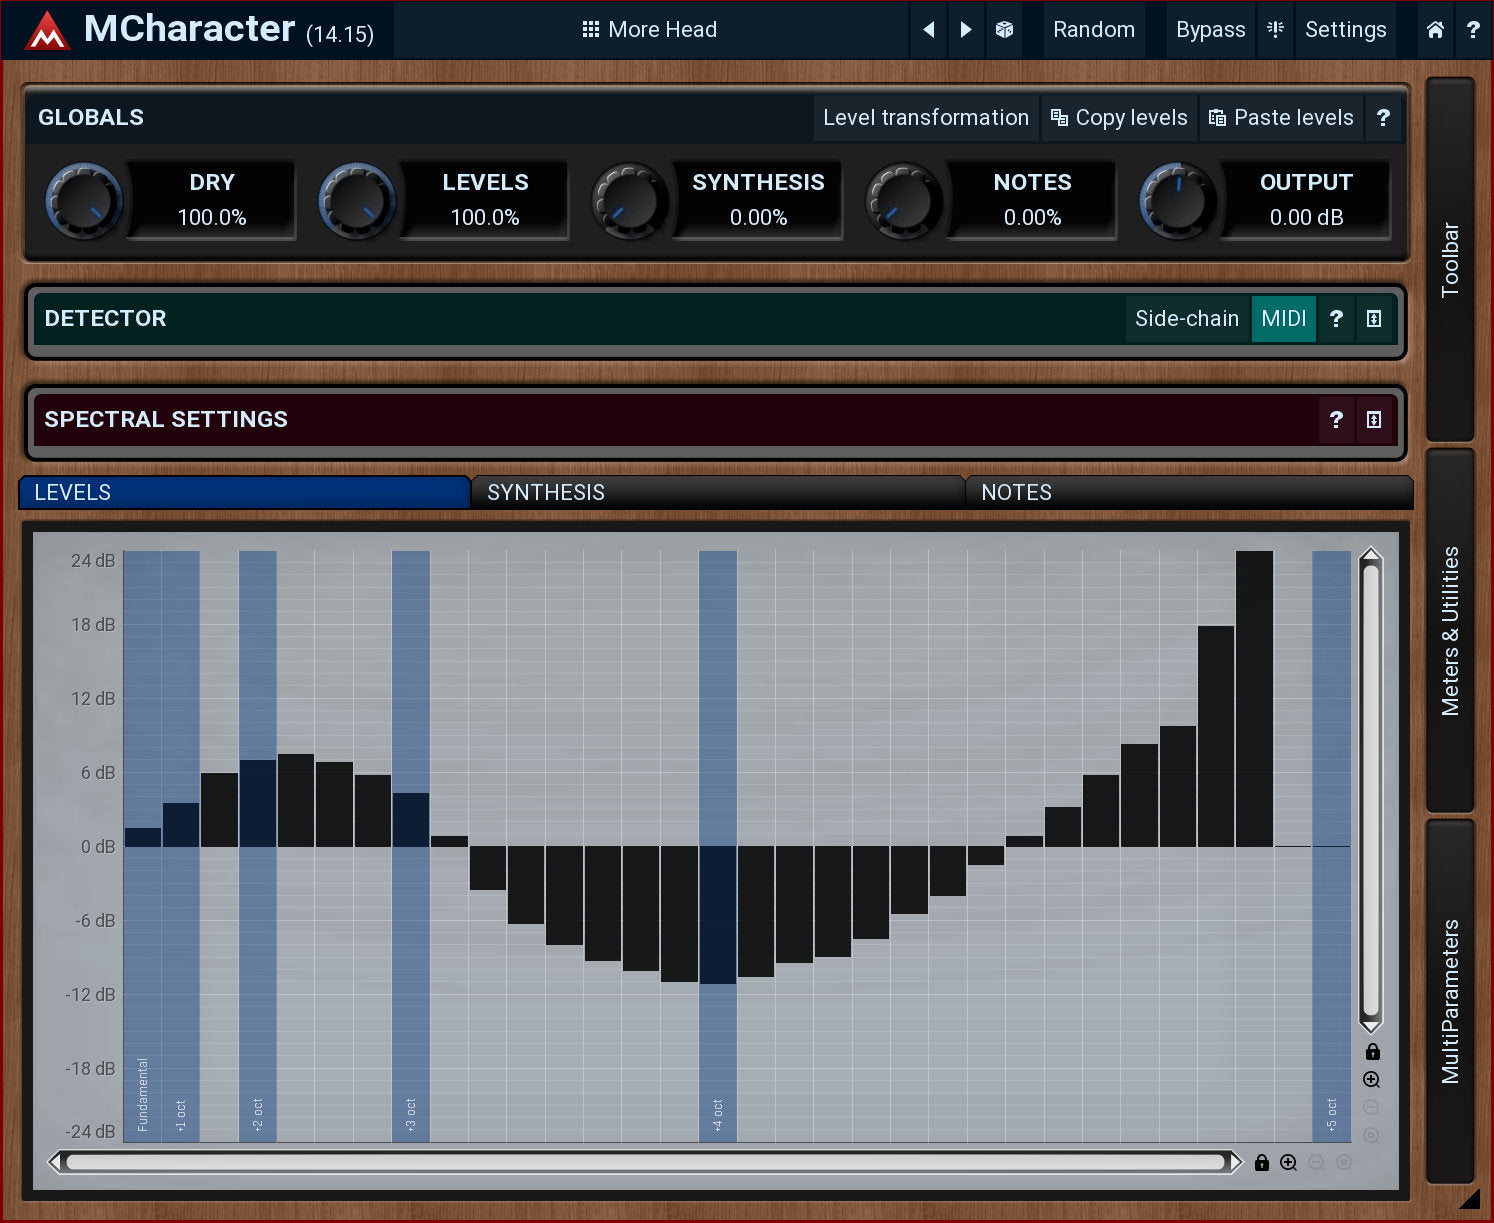Click the Level transformation button
Viewport: 1494px width, 1223px height.
coord(925,118)
